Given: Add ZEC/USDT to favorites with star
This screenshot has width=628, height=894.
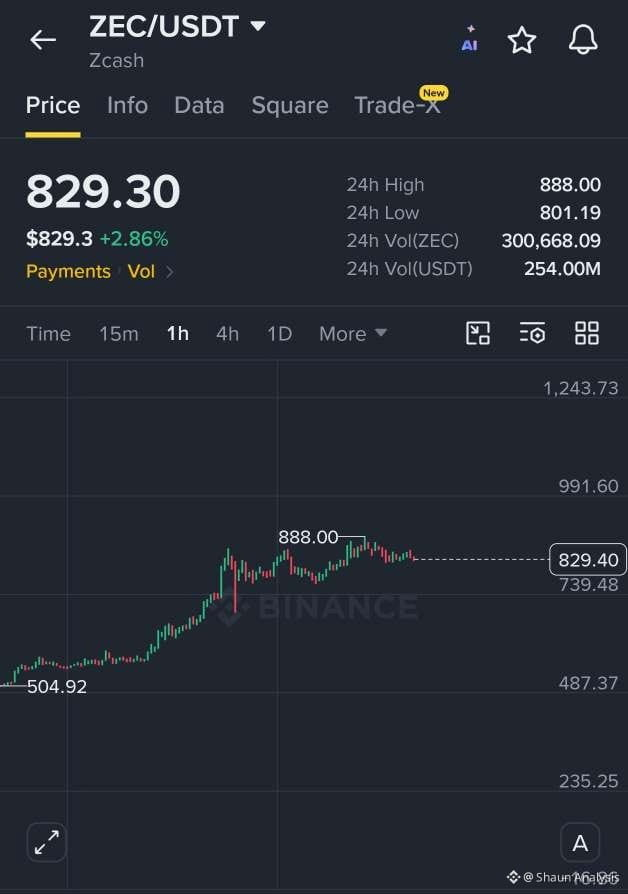Looking at the screenshot, I should point(521,40).
